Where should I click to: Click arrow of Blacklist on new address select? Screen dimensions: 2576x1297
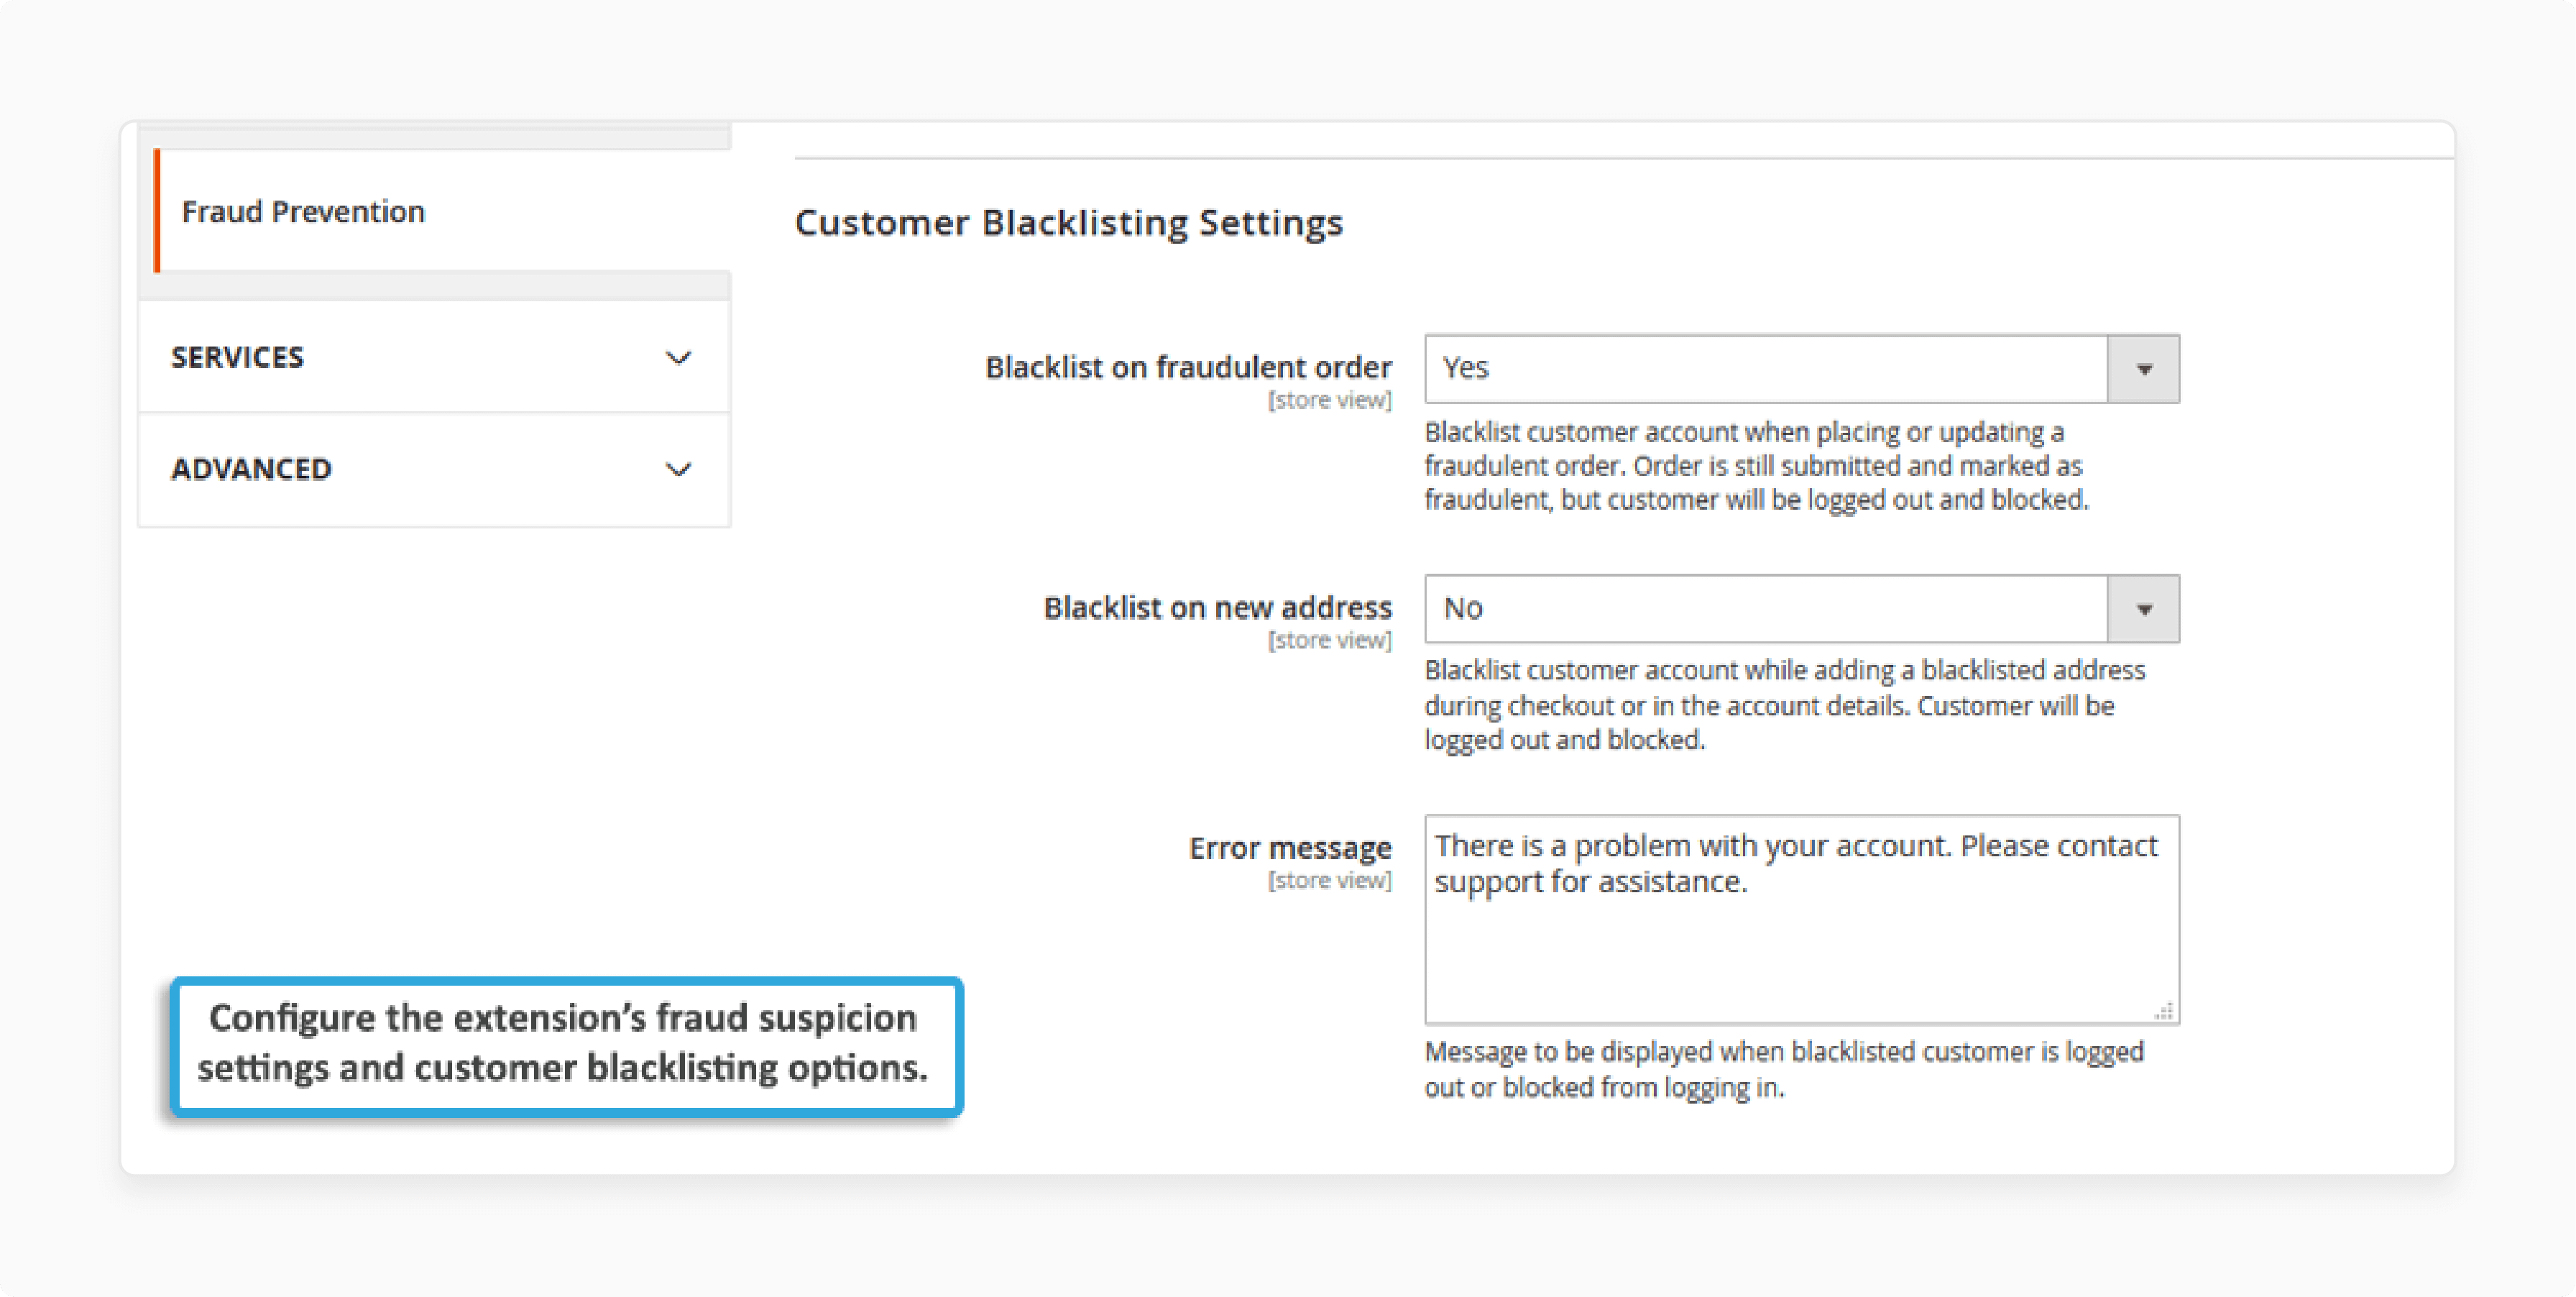pos(2144,610)
